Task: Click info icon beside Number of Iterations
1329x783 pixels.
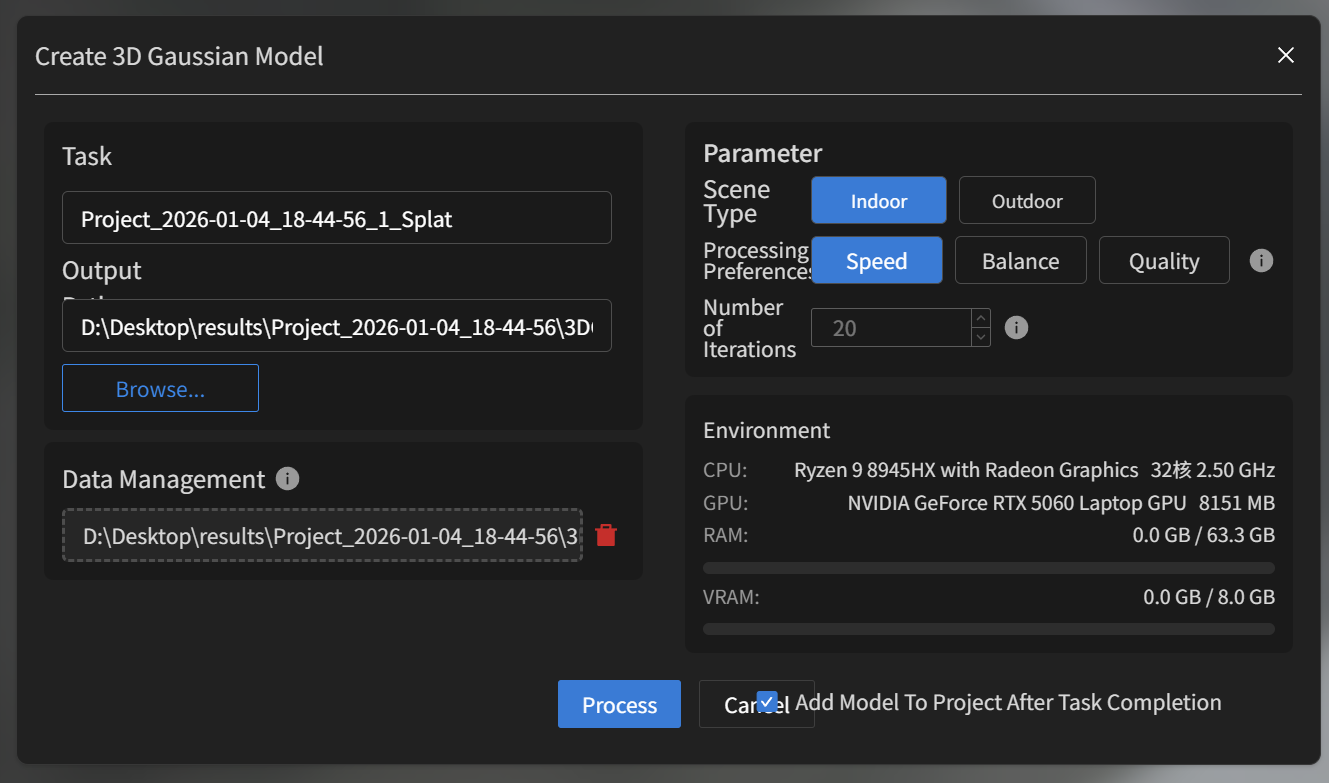Action: (x=1016, y=328)
